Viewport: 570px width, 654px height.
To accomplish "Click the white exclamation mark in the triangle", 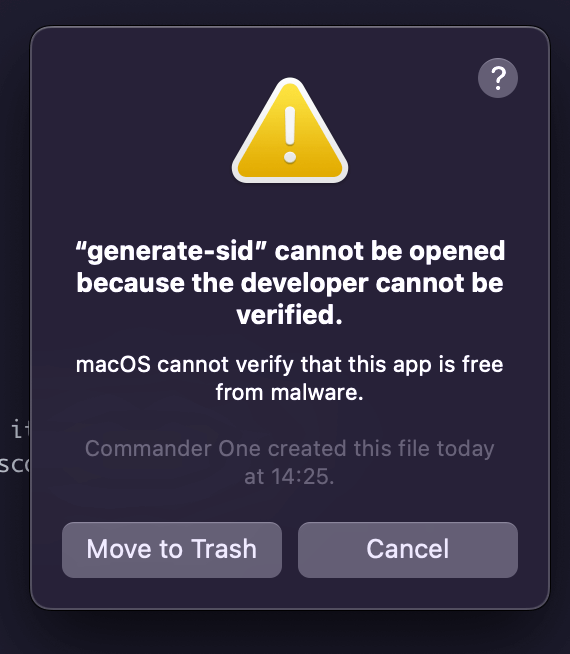I will (290, 135).
